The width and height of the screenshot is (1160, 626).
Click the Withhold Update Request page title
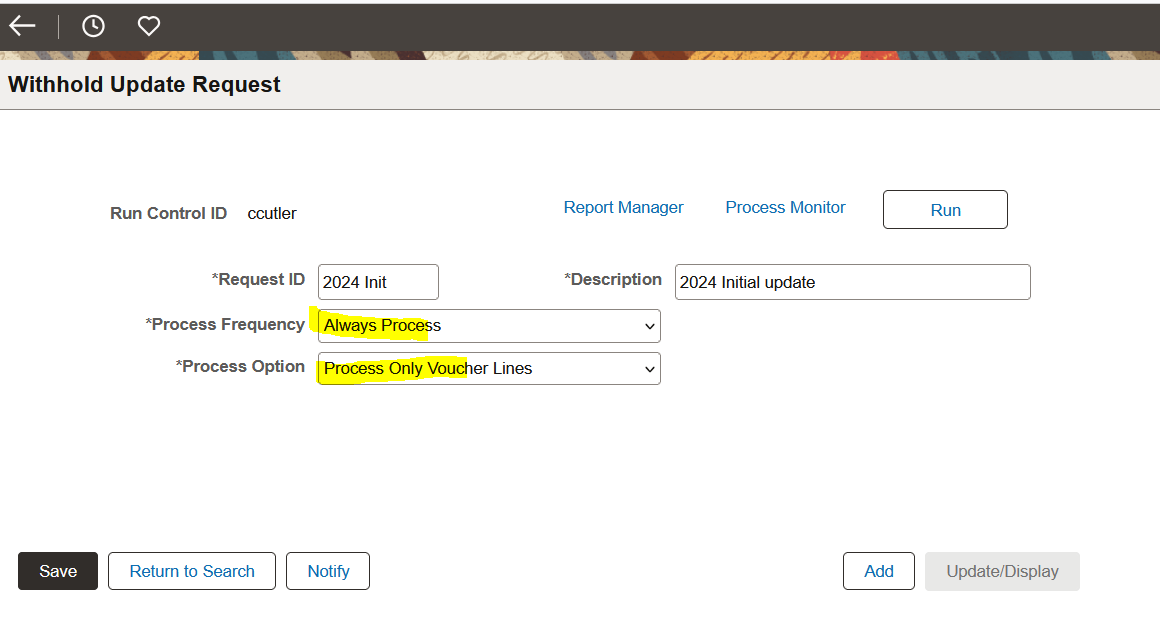coord(144,85)
